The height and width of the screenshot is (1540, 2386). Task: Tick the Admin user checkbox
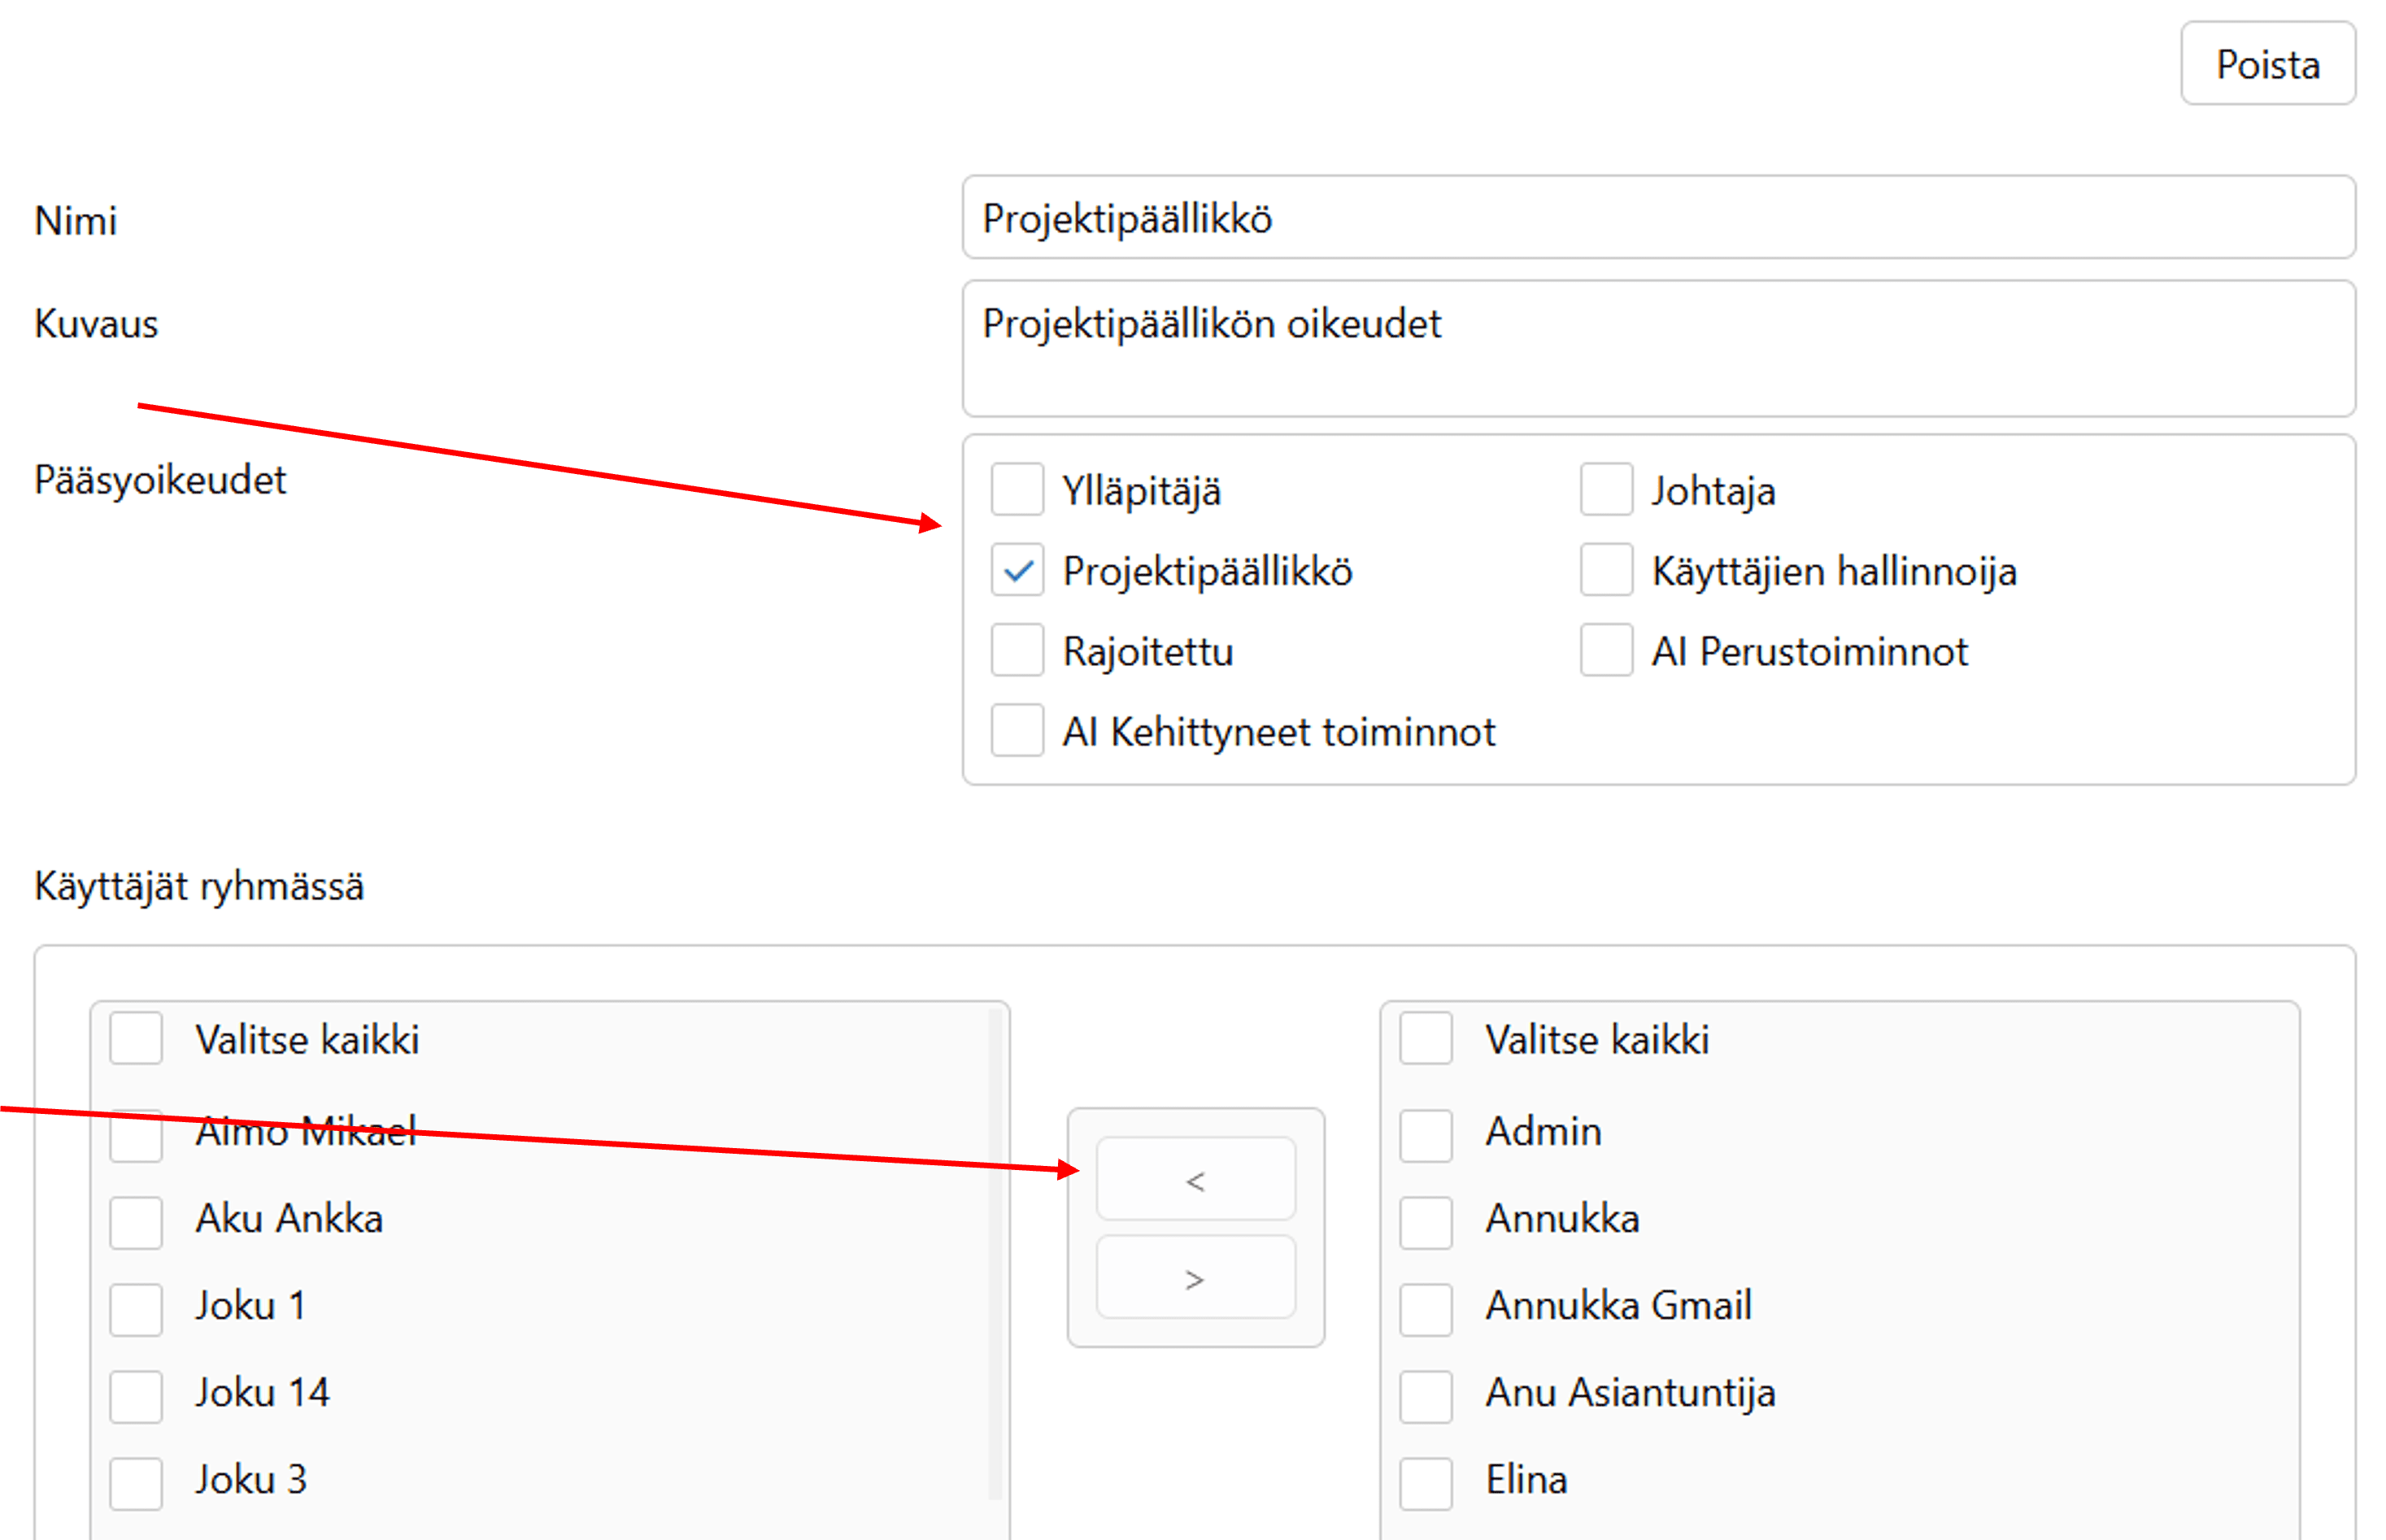tap(1425, 1135)
